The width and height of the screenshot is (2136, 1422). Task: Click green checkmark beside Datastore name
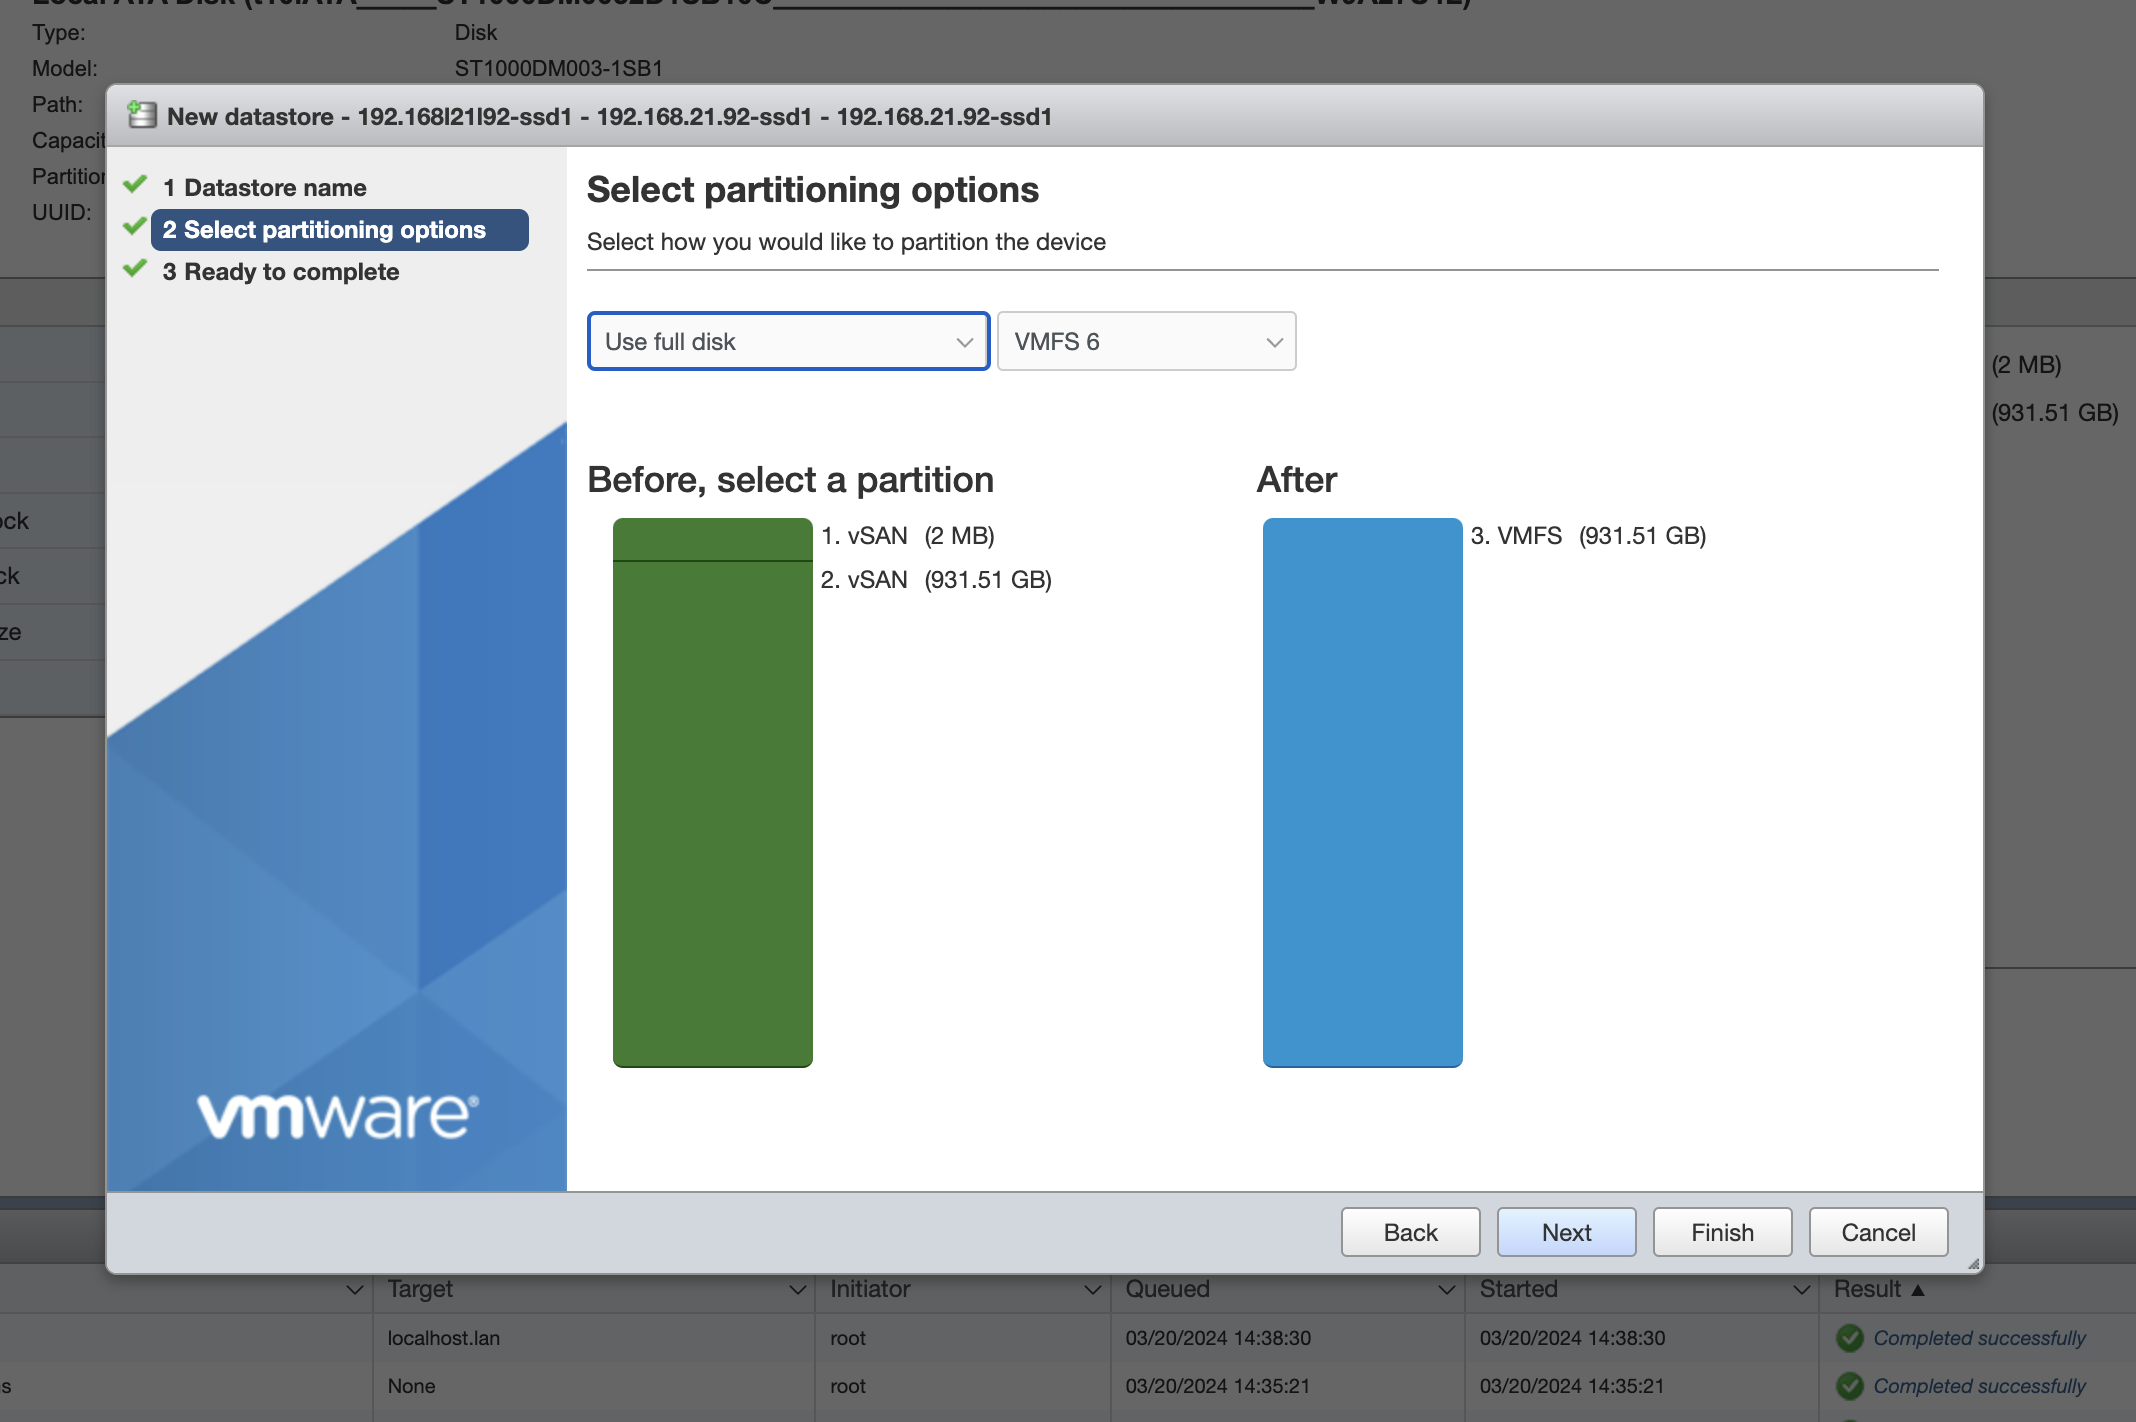[135, 186]
